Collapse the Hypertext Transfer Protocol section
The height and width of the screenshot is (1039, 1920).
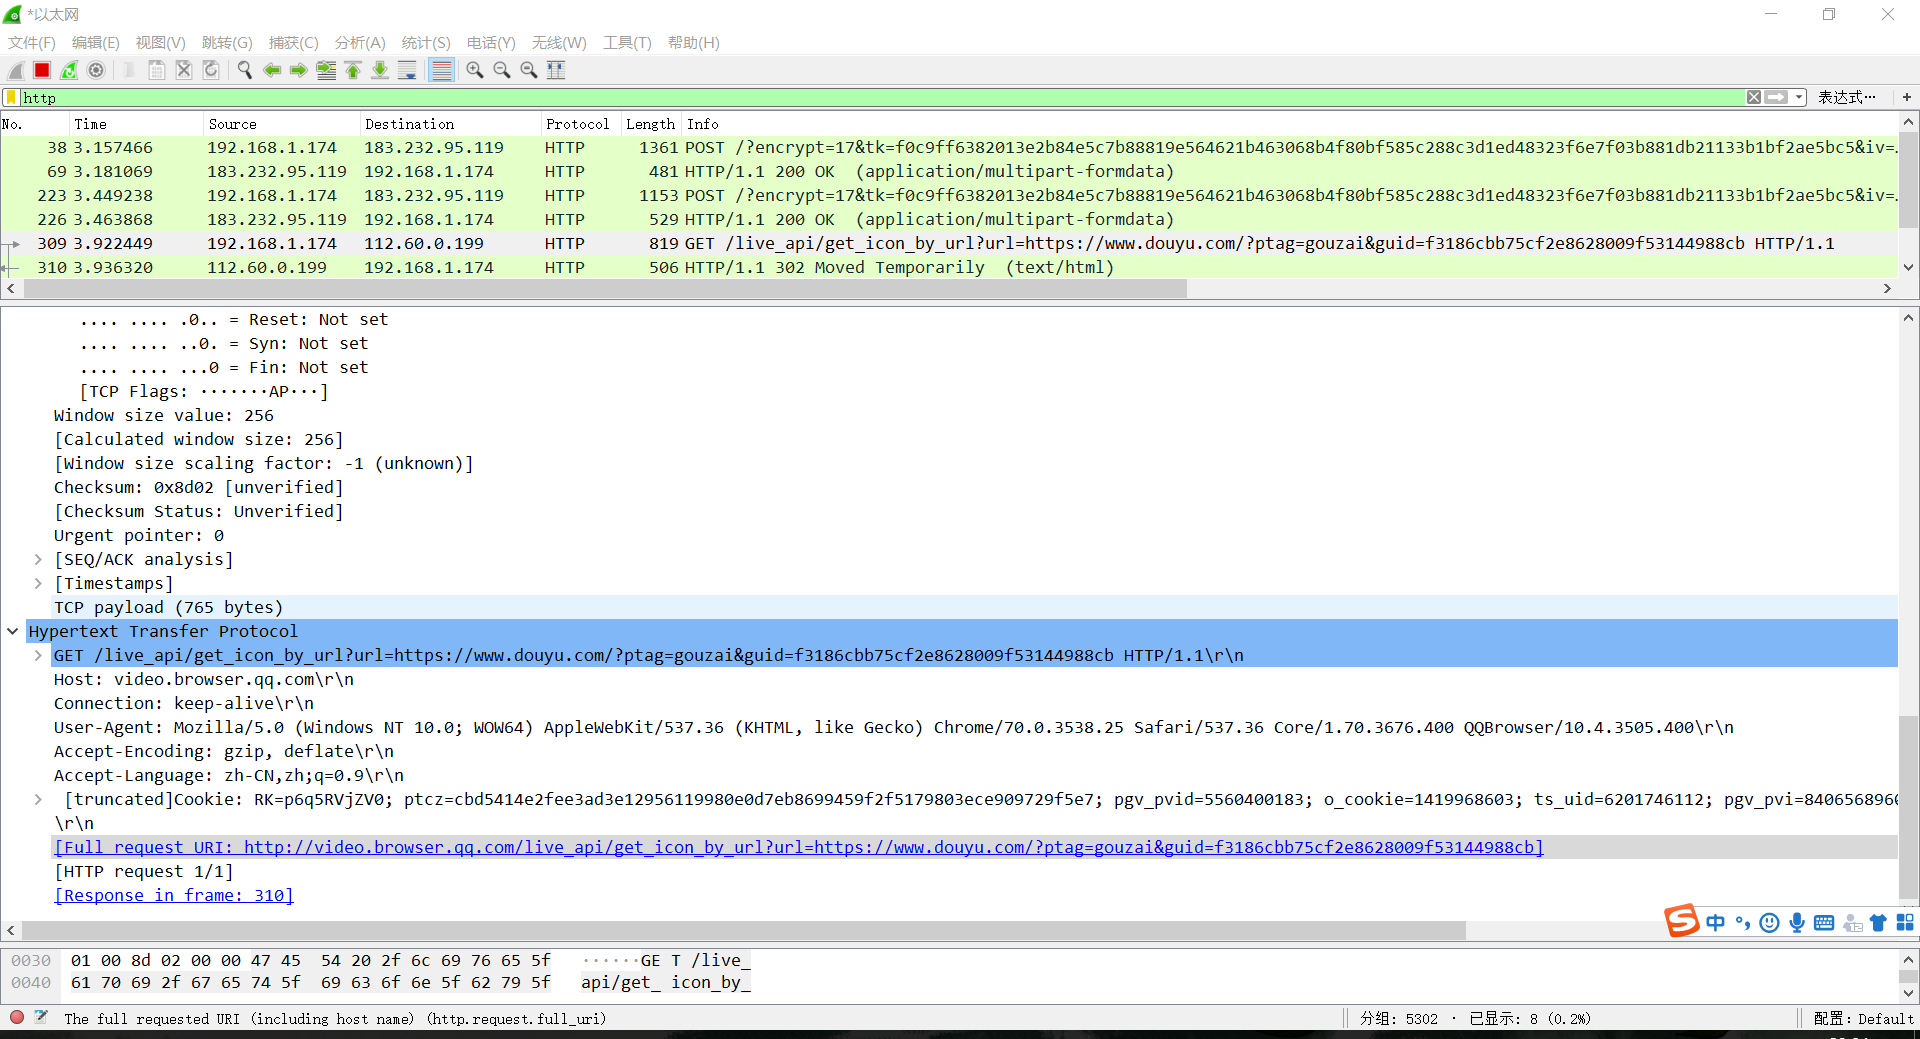pyautogui.click(x=13, y=631)
